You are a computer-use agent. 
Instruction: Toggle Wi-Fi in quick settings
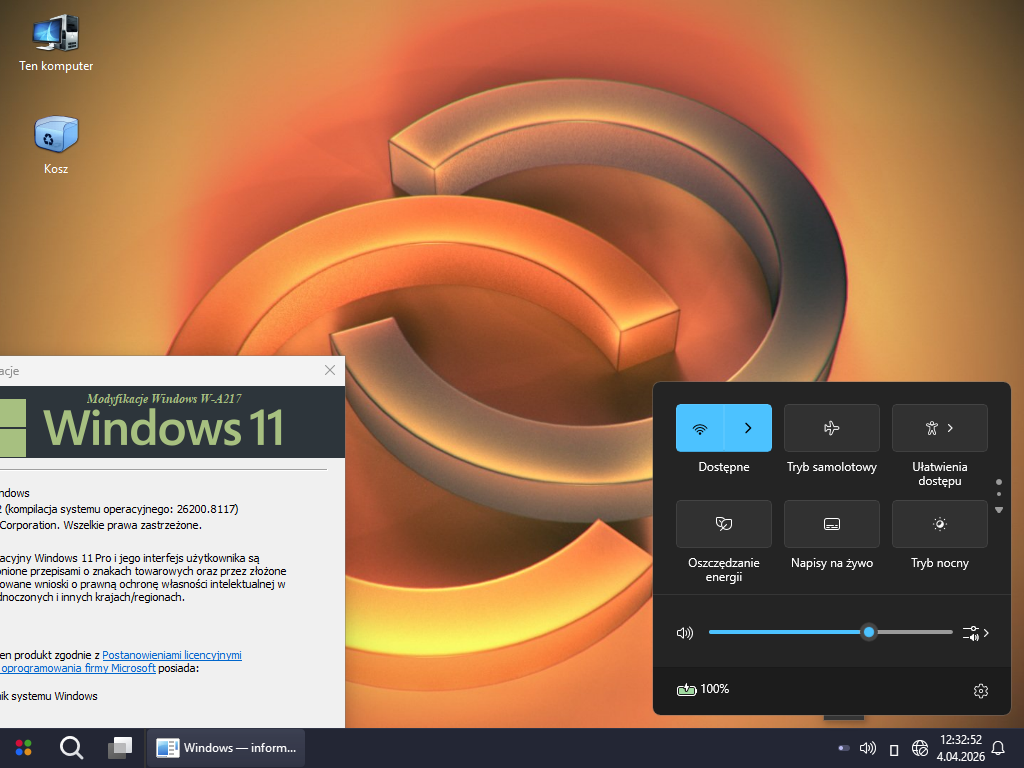point(700,428)
